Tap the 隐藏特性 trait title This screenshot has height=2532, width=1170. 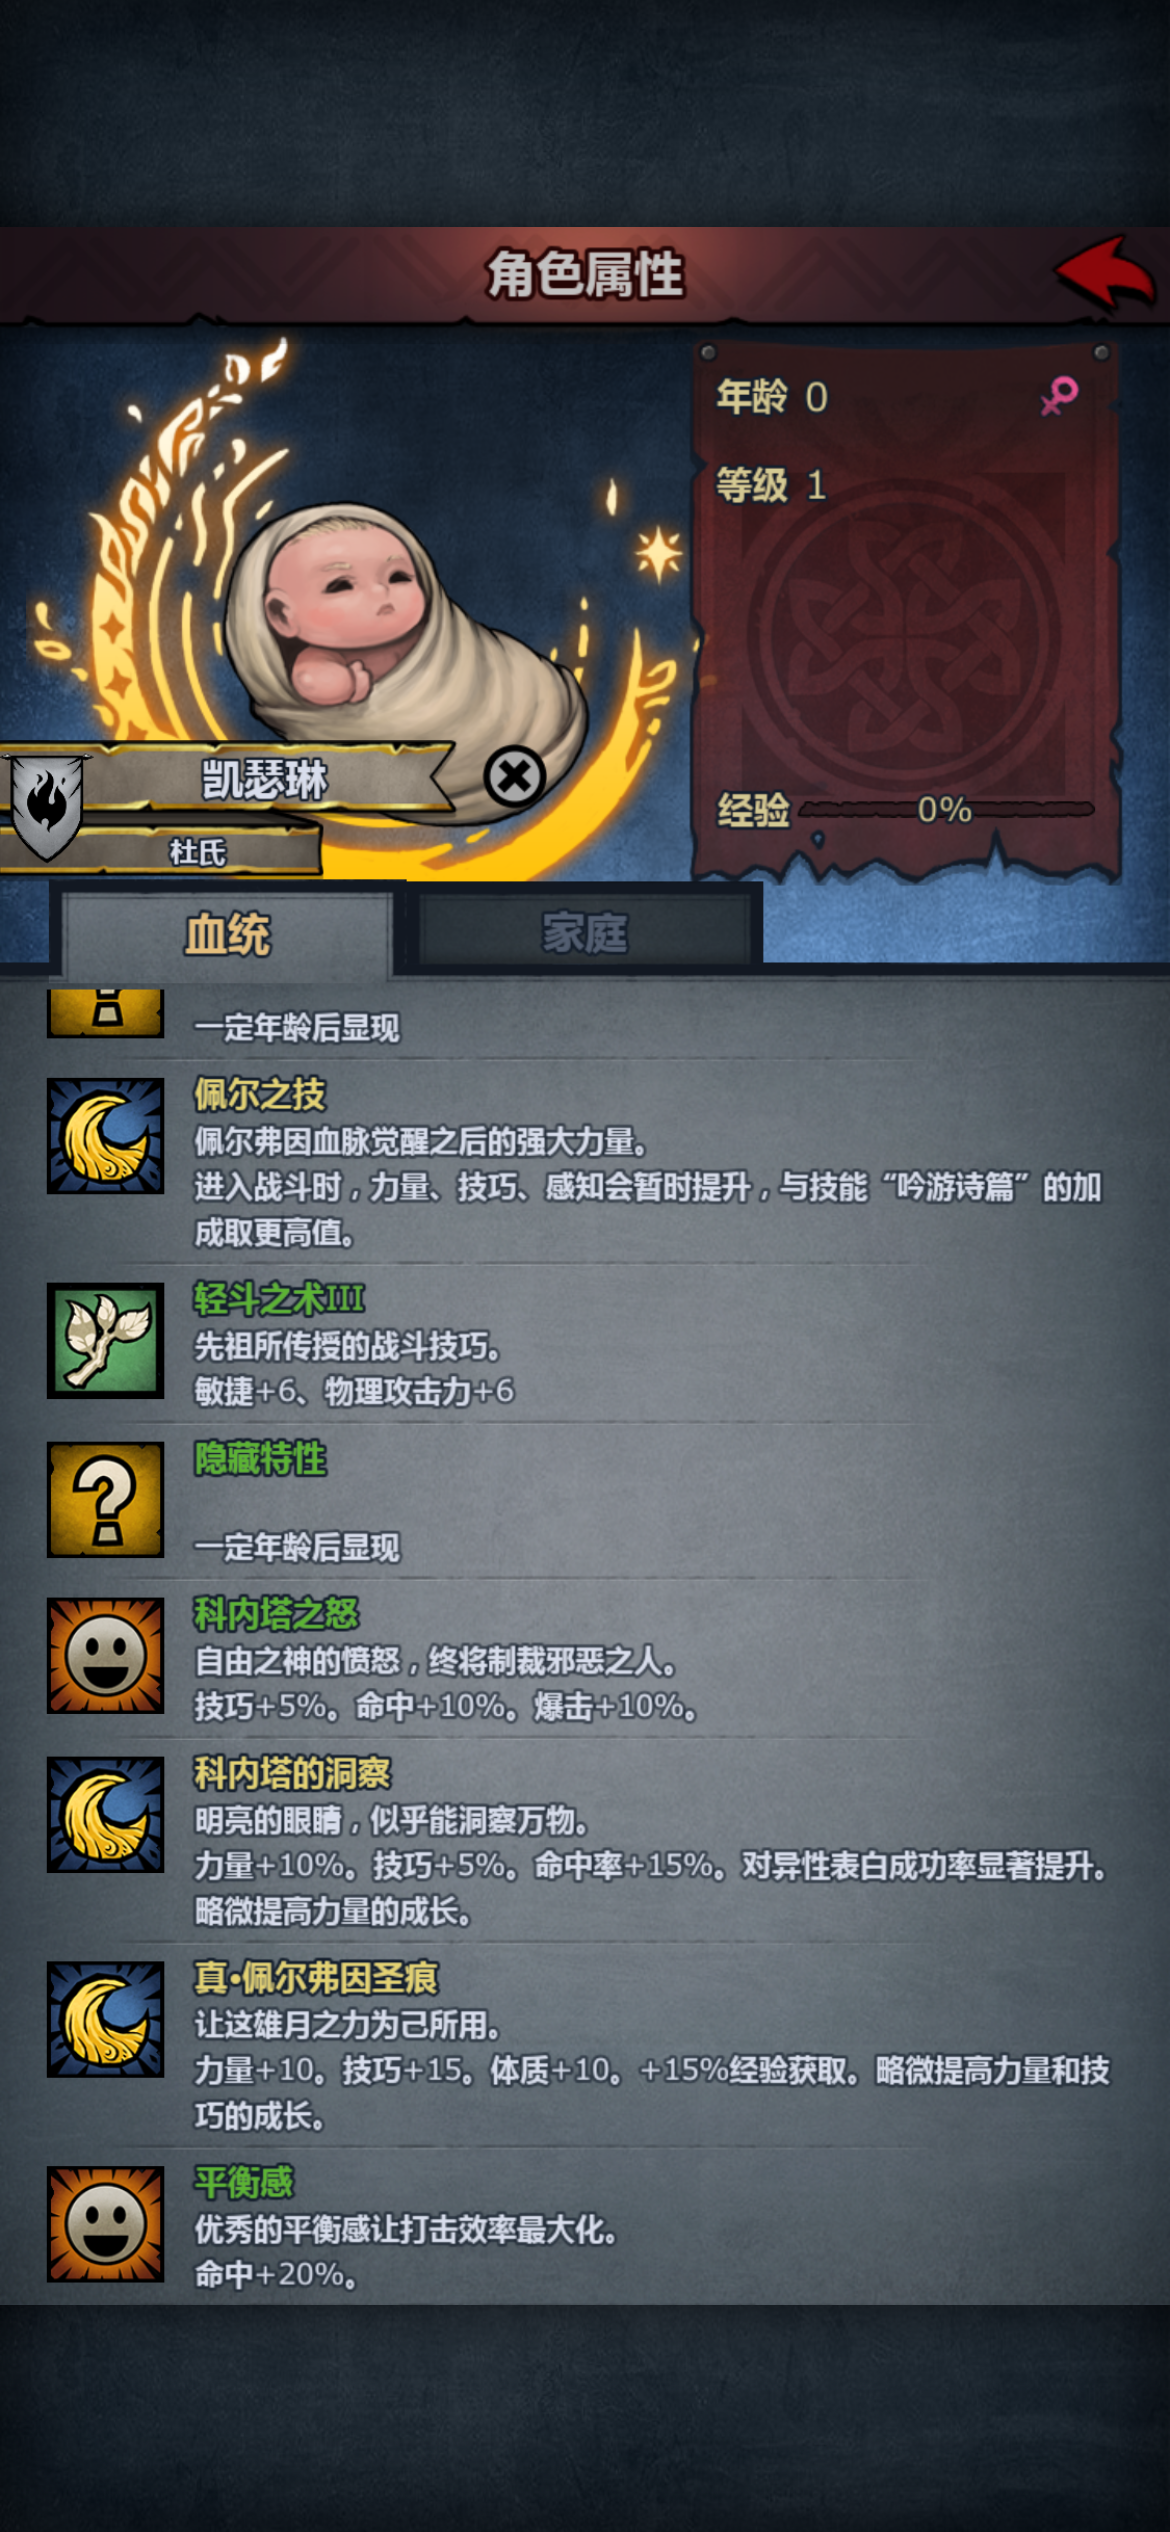tap(260, 1459)
